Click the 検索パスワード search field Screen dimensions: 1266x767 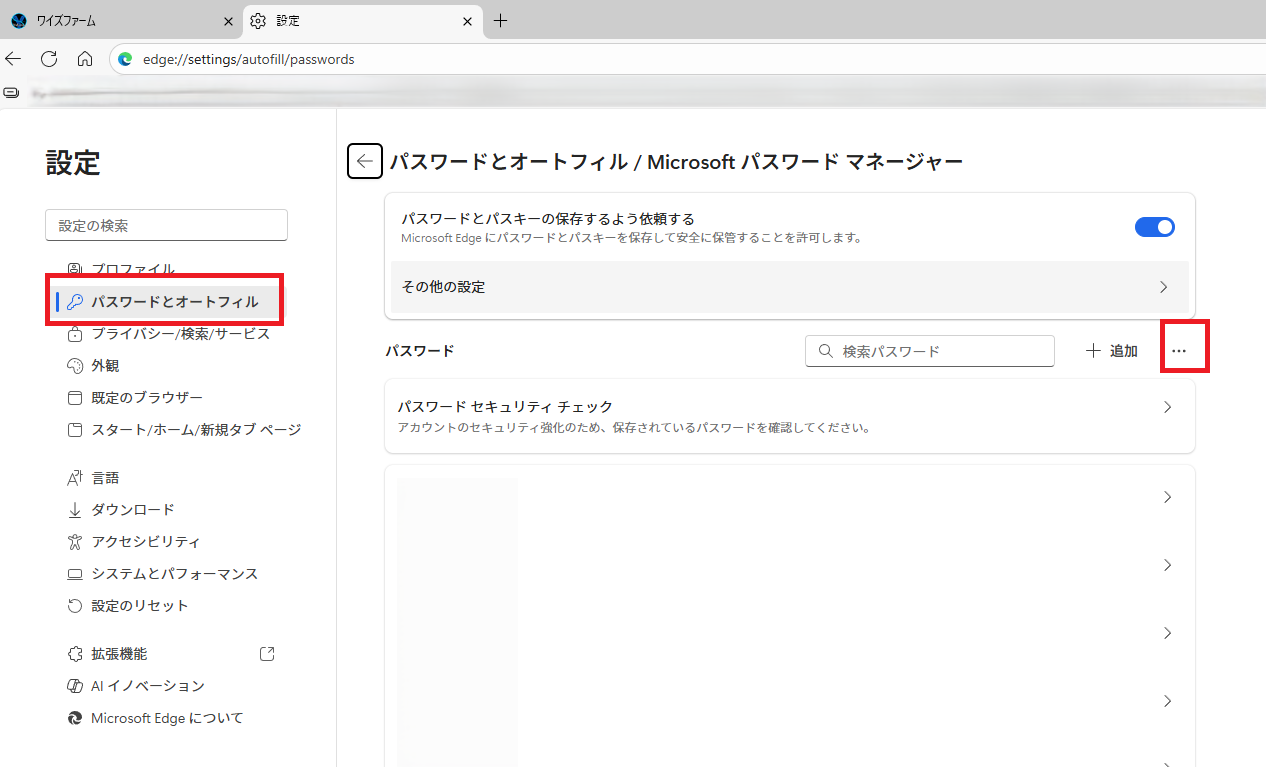(940, 351)
